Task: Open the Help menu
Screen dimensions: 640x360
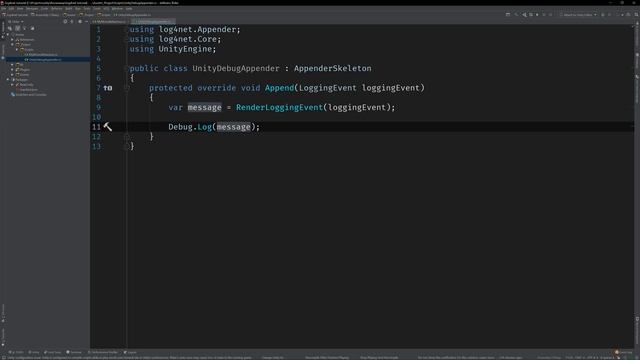Action: tap(129, 9)
